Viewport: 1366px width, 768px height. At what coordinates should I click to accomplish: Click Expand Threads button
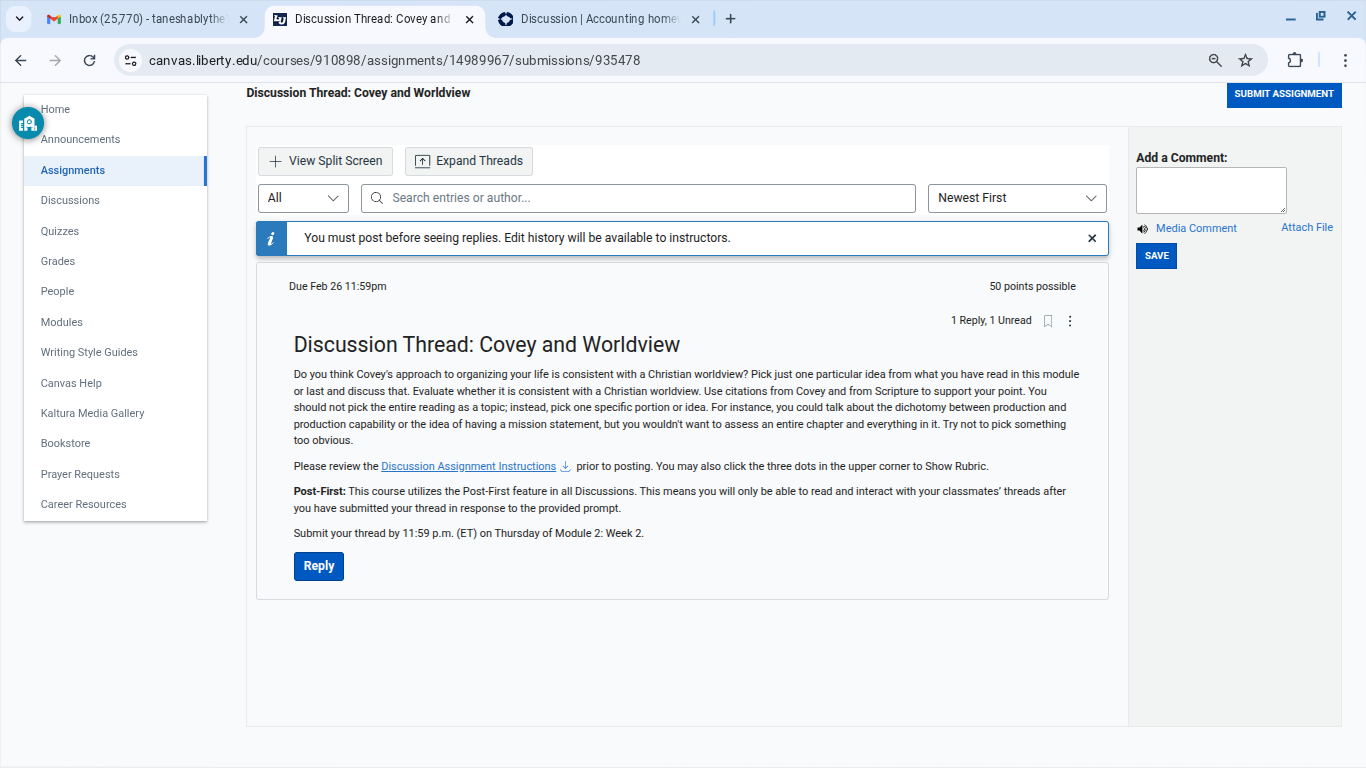[x=469, y=161]
